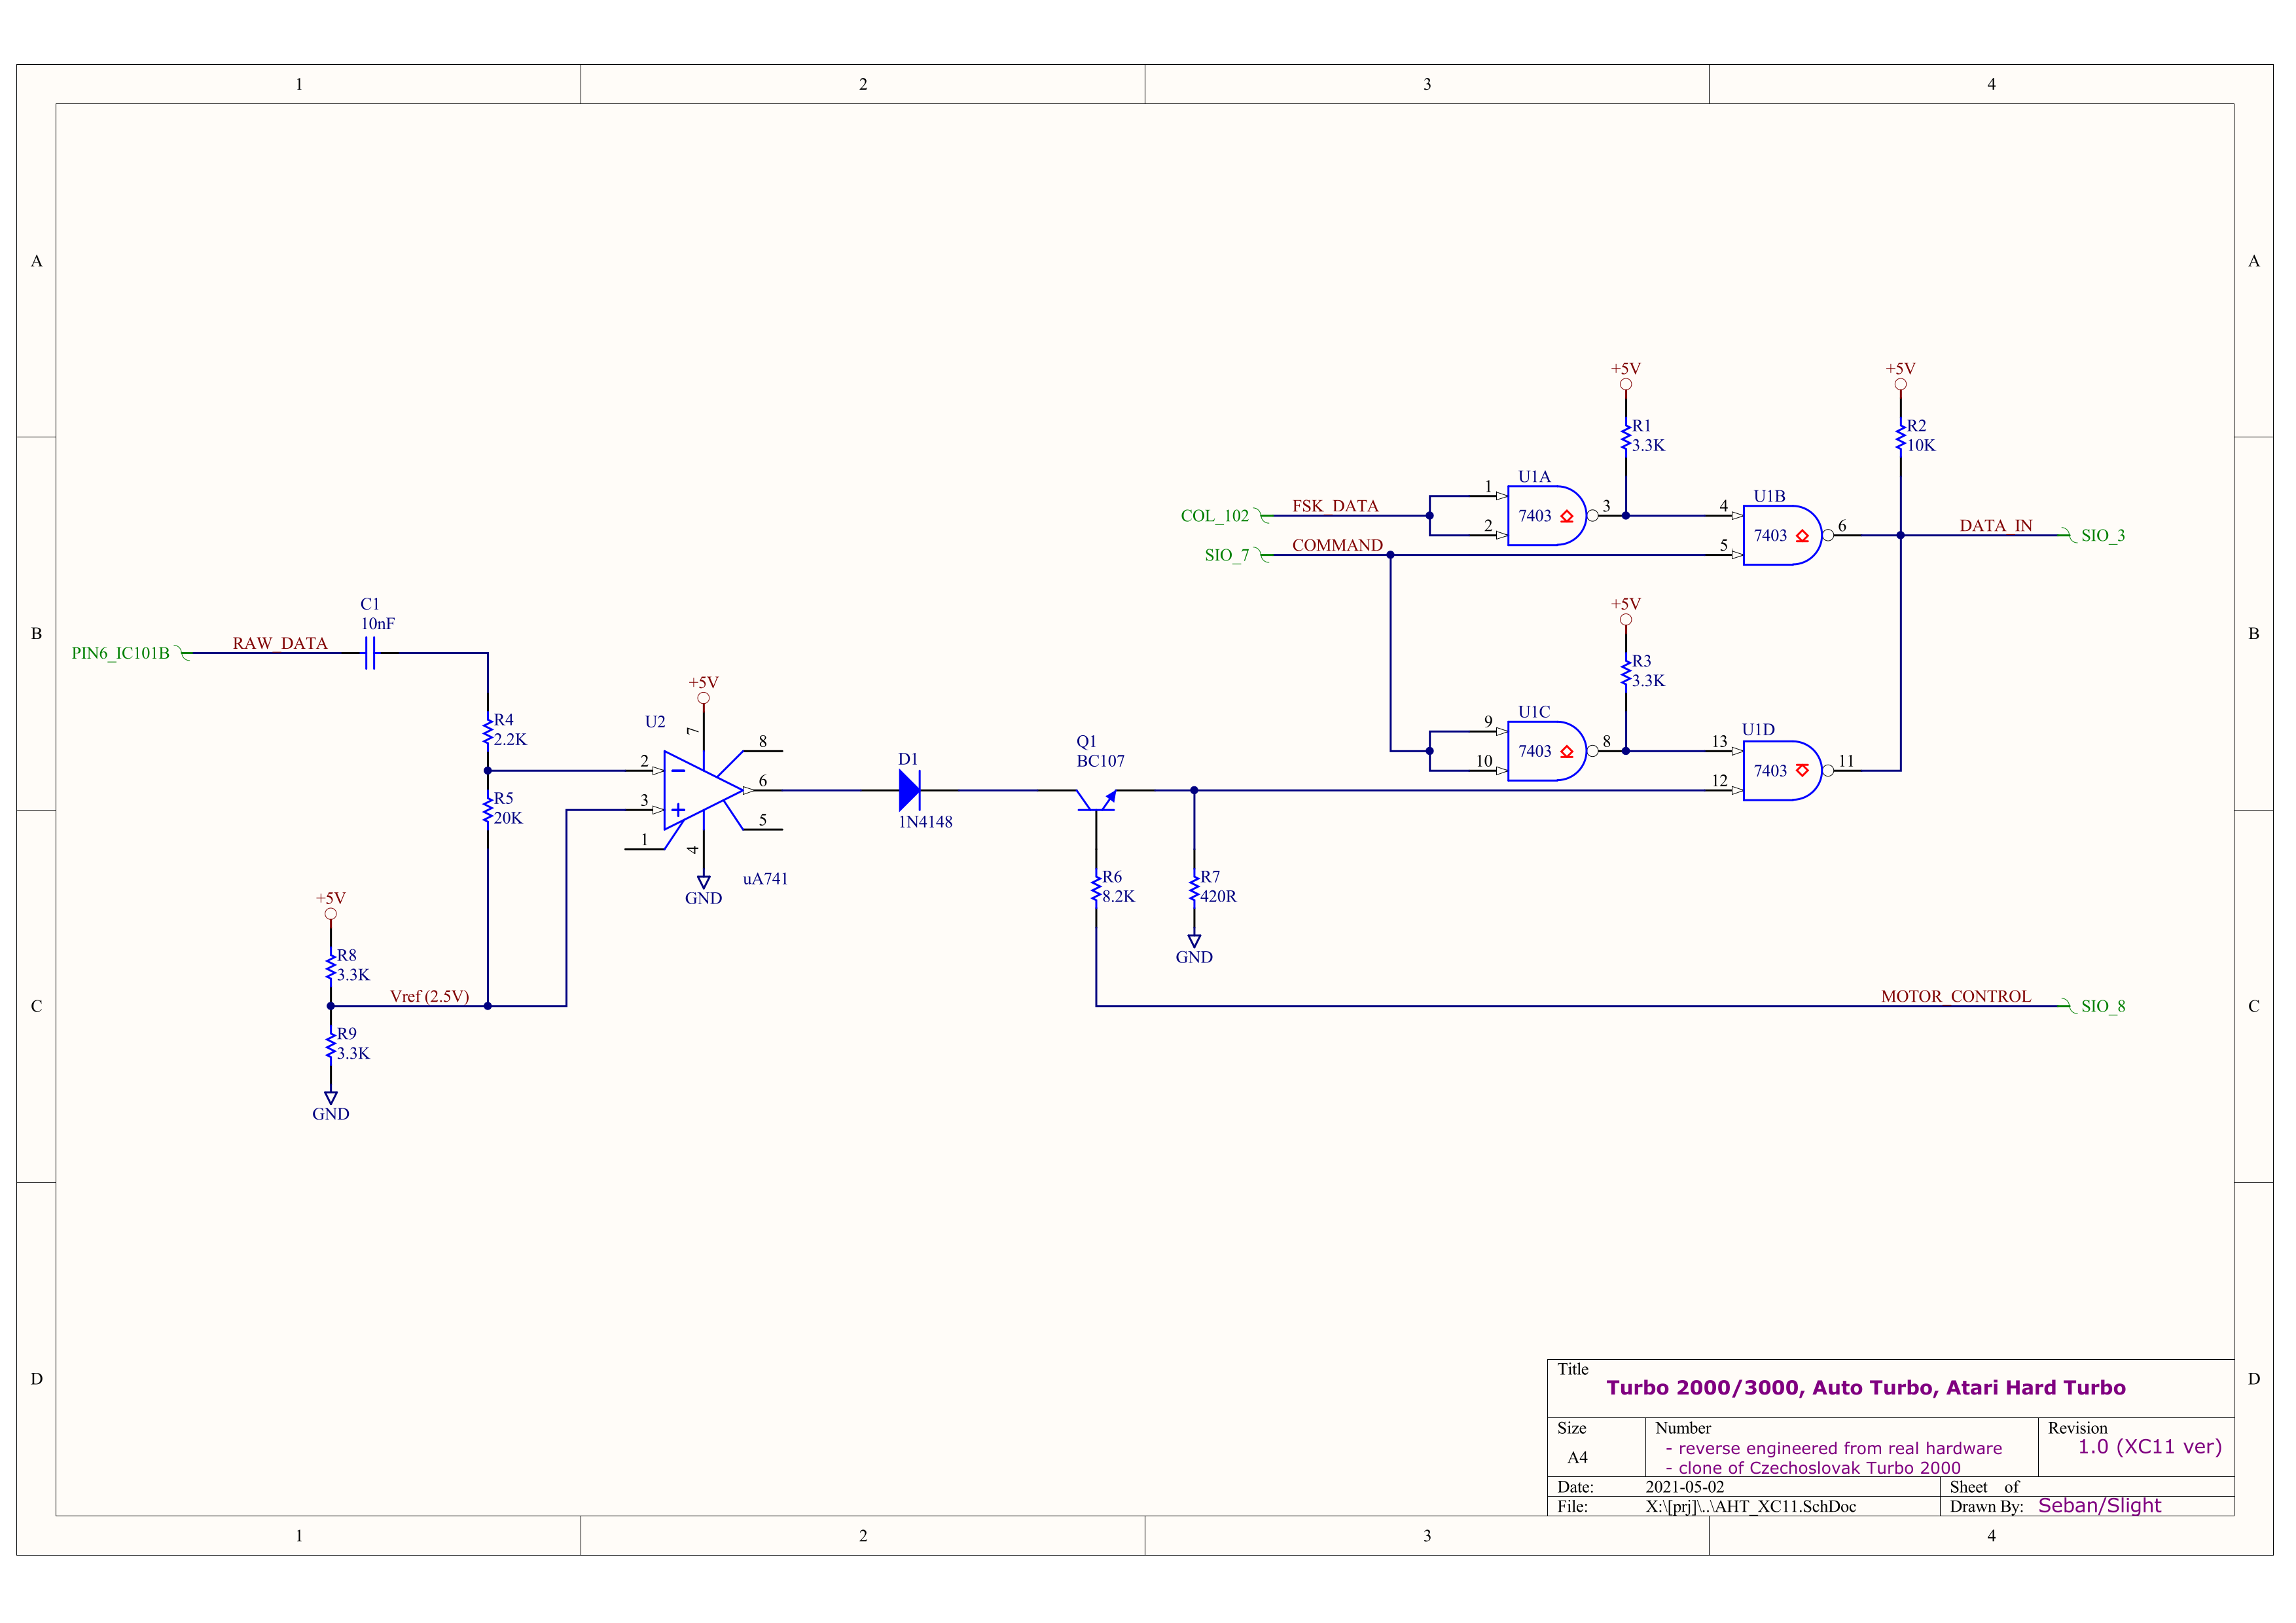Click the Q1 designator label
This screenshot has width=2296, height=1623.
coord(1086,741)
